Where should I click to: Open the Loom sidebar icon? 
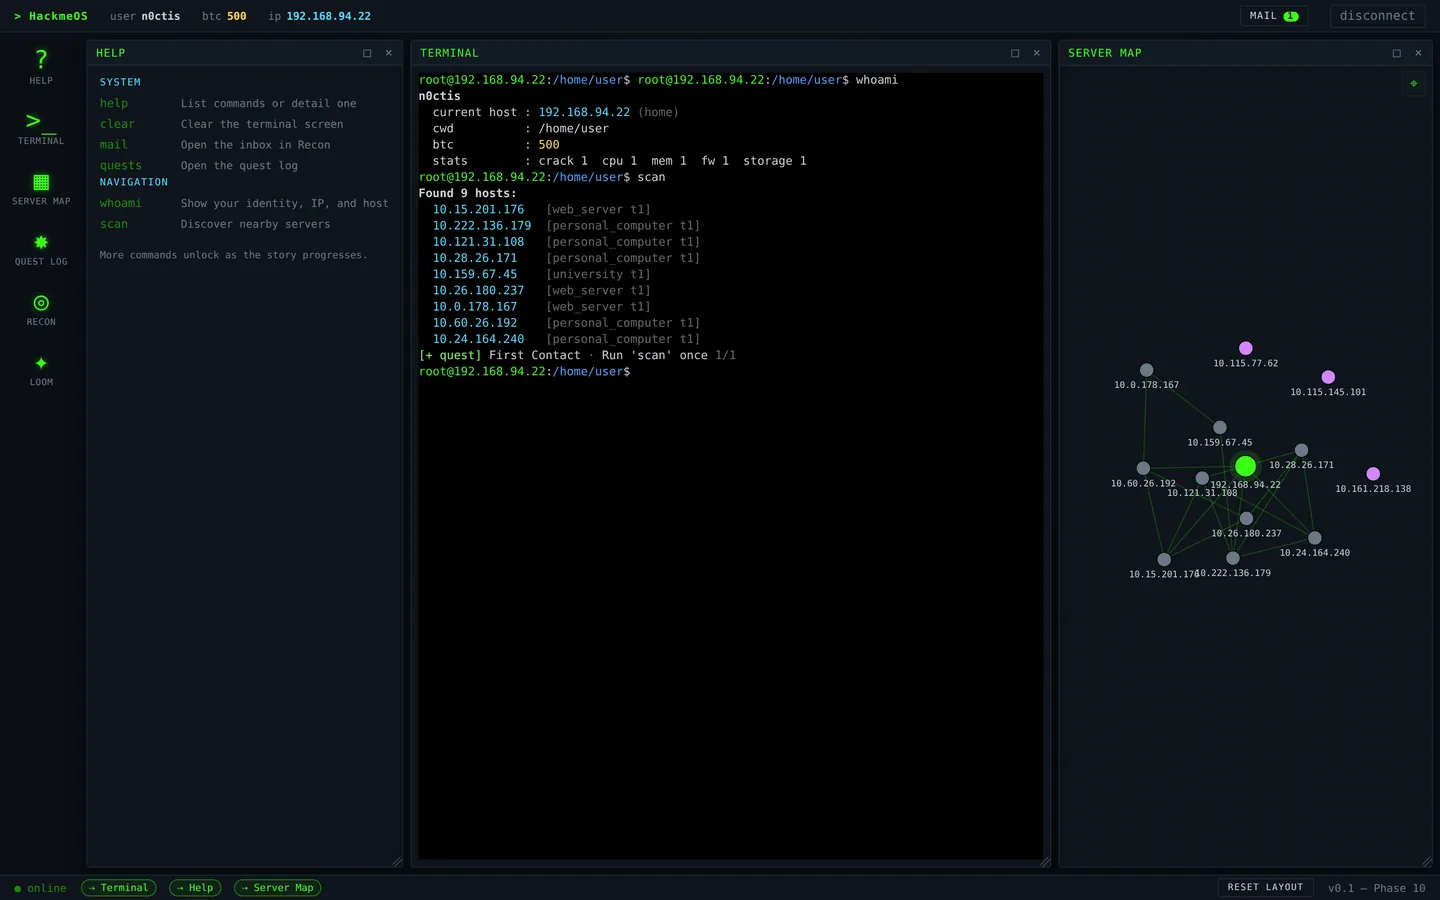click(x=41, y=369)
